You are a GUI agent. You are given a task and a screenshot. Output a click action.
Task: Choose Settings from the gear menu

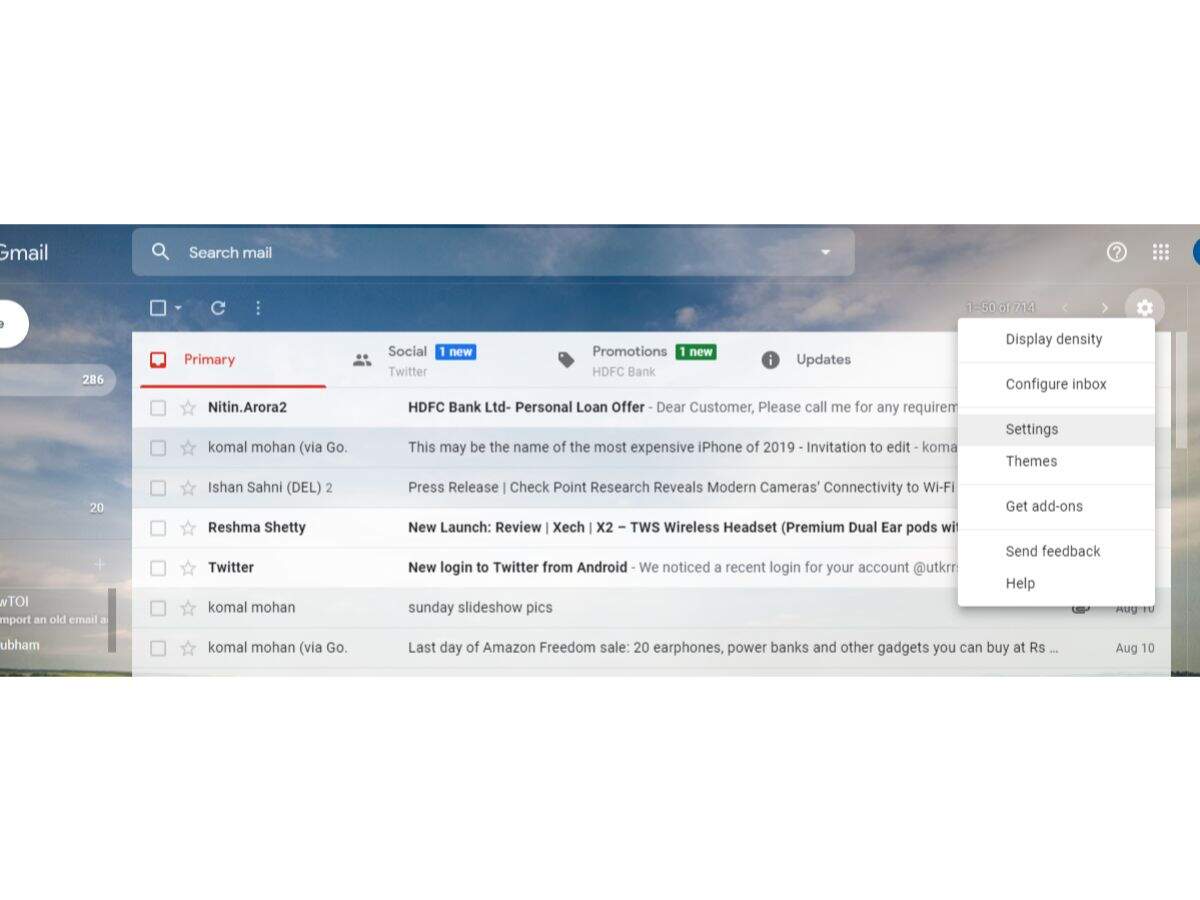(x=1032, y=429)
